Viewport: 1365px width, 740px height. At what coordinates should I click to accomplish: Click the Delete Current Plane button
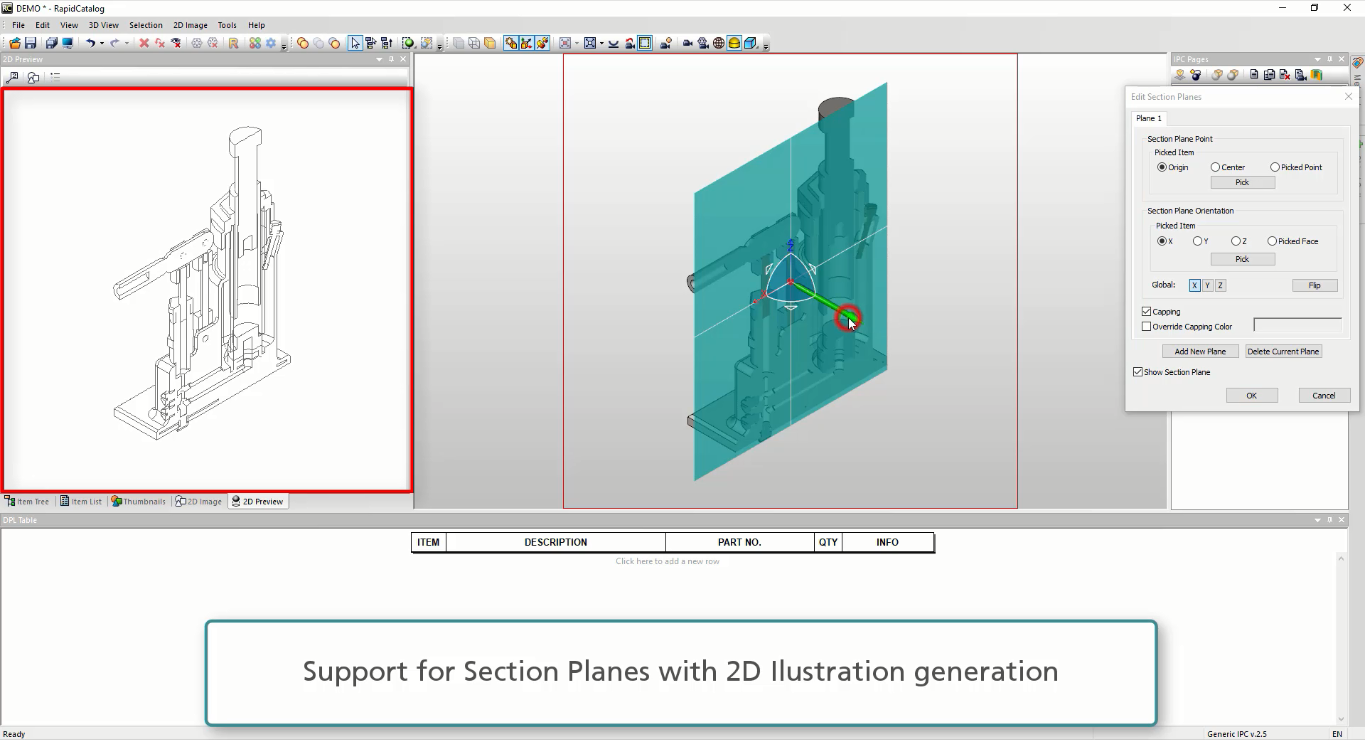pos(1283,351)
